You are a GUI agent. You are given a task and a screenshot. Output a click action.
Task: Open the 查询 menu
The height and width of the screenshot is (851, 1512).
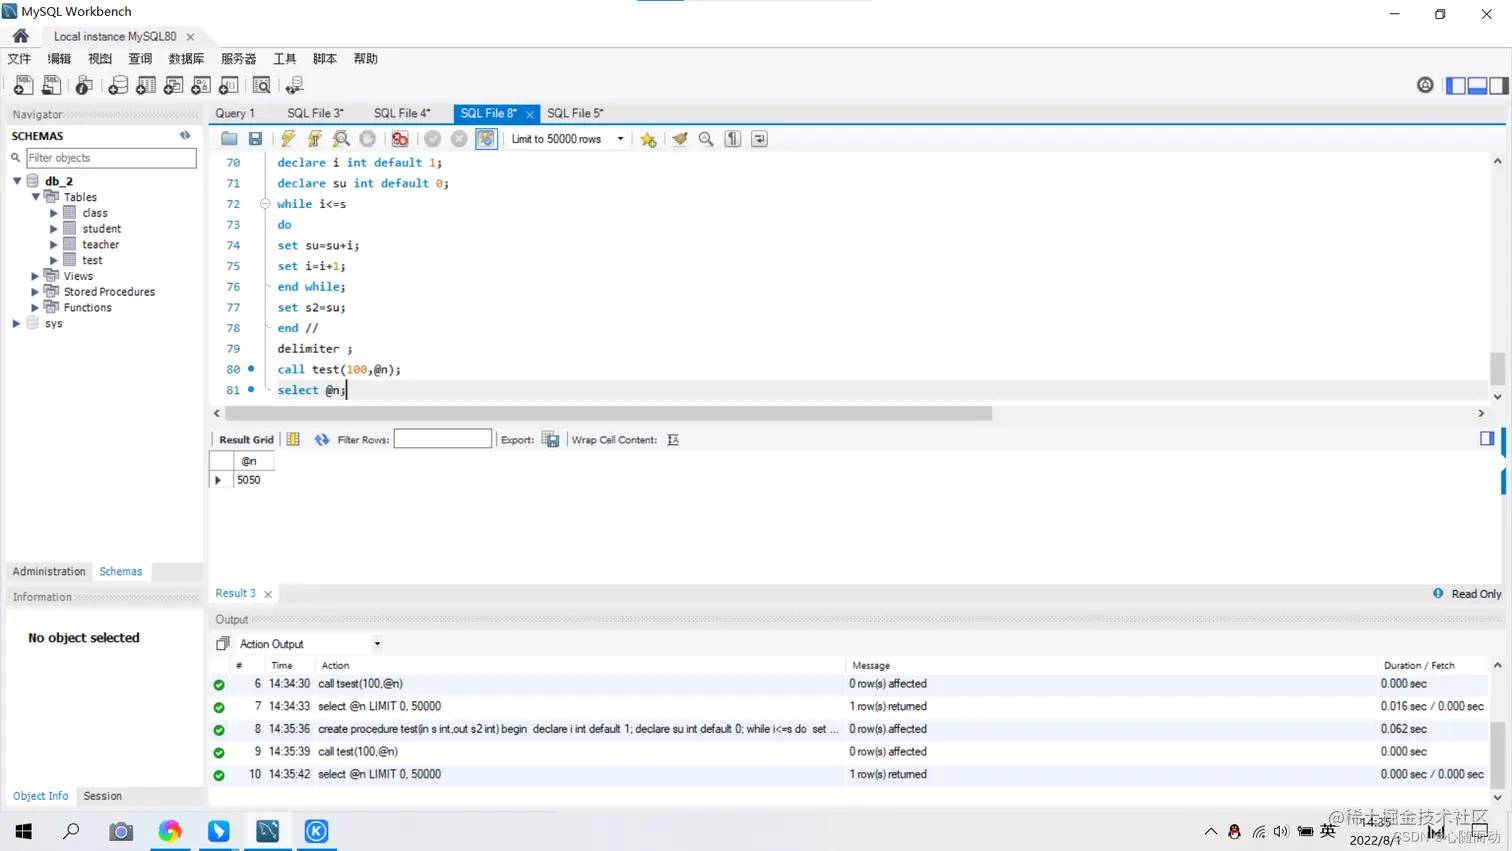(140, 59)
